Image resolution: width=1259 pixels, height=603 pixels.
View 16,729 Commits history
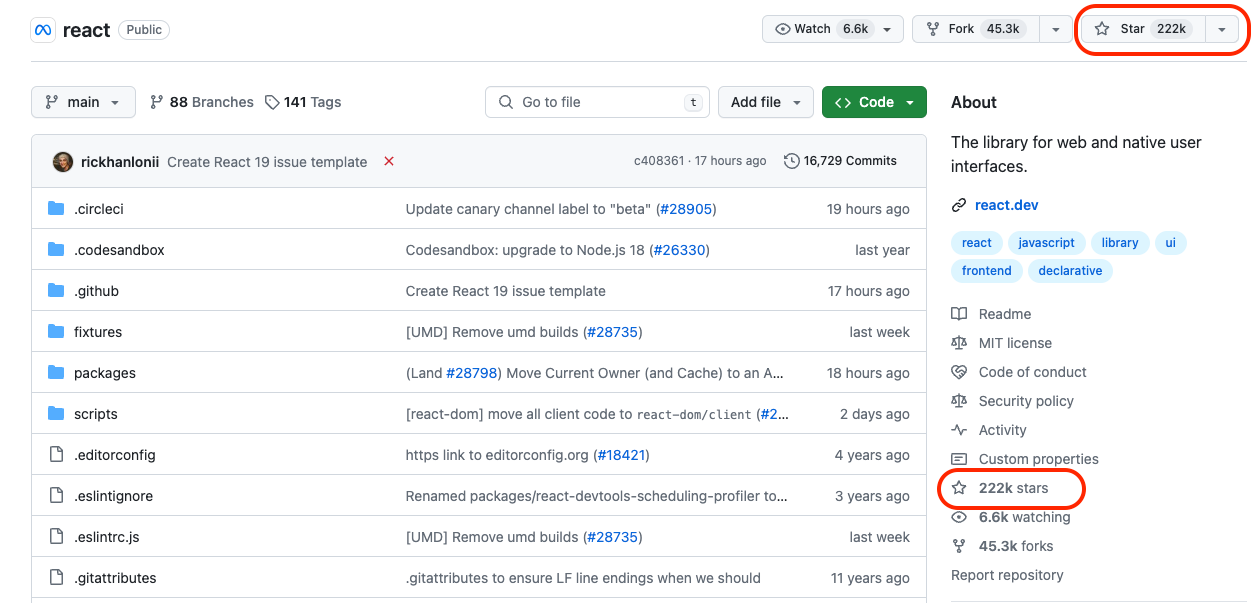pyautogui.click(x=840, y=161)
